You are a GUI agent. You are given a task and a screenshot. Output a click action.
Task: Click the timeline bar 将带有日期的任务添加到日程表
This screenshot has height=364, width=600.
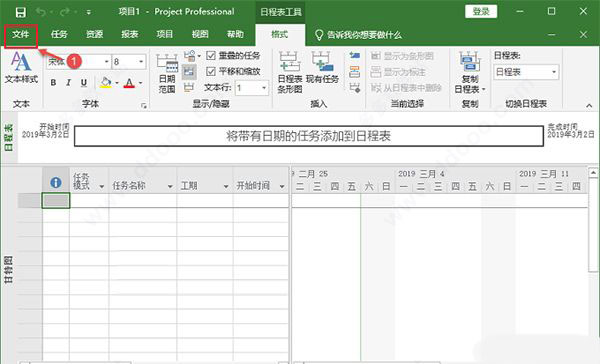tap(309, 136)
